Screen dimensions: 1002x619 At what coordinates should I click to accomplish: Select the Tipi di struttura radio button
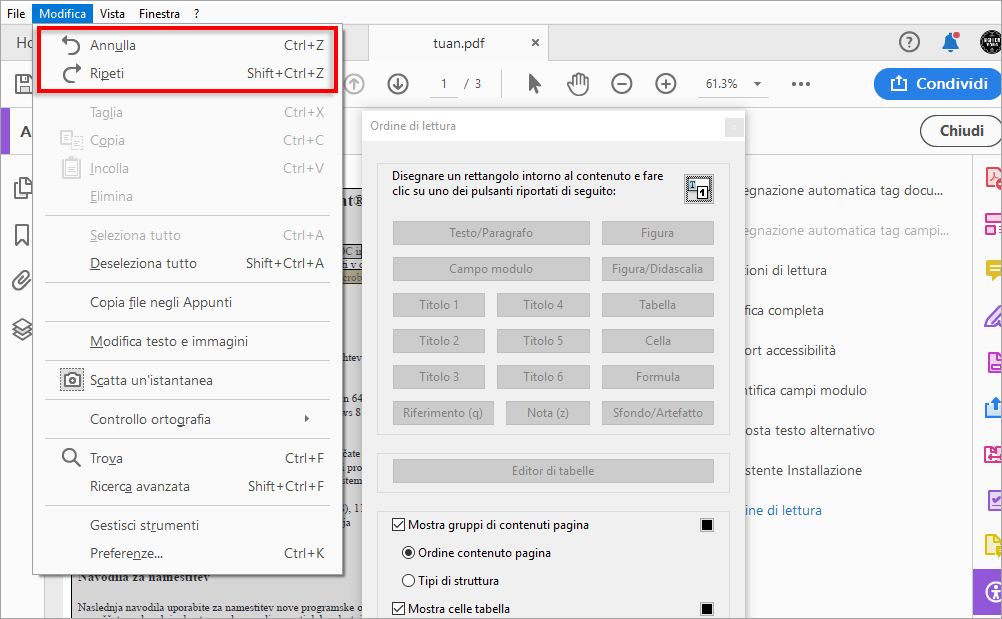[408, 579]
